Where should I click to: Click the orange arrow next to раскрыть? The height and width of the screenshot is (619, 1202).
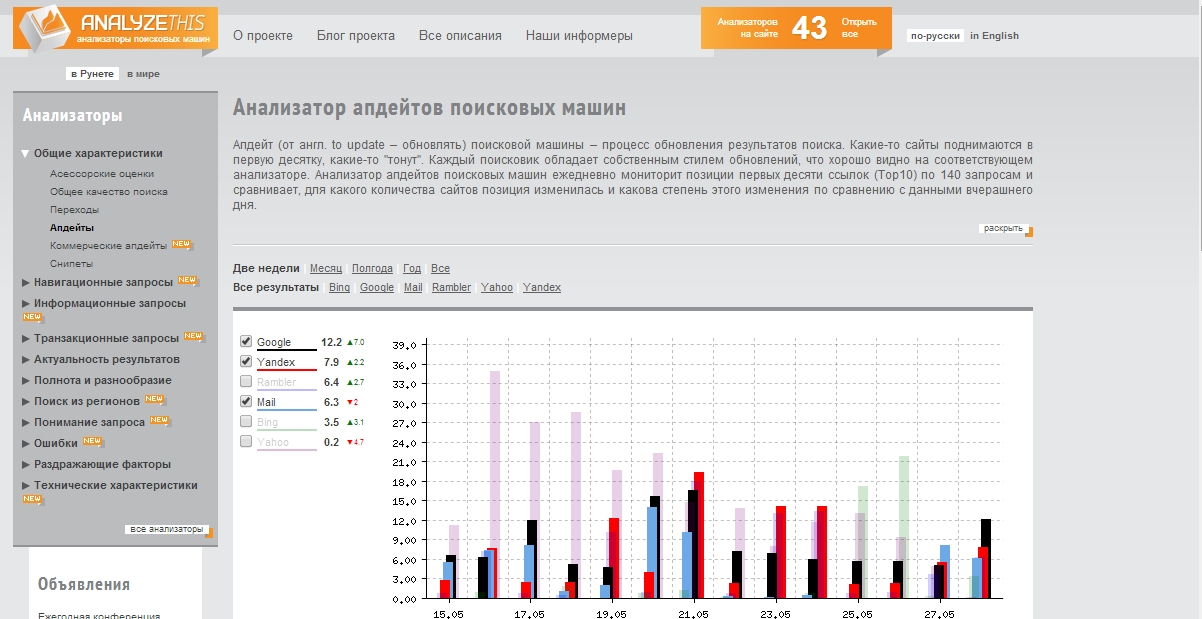pyautogui.click(x=1028, y=232)
